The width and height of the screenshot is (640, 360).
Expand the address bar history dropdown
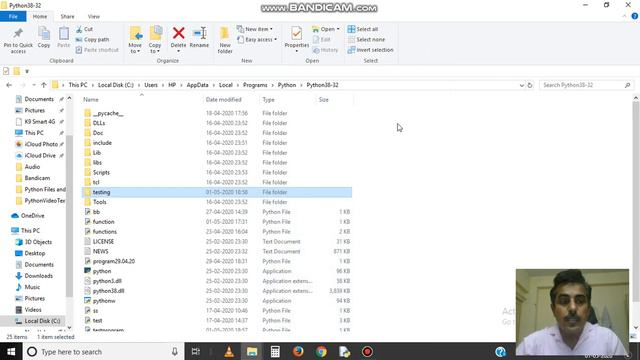pos(522,85)
